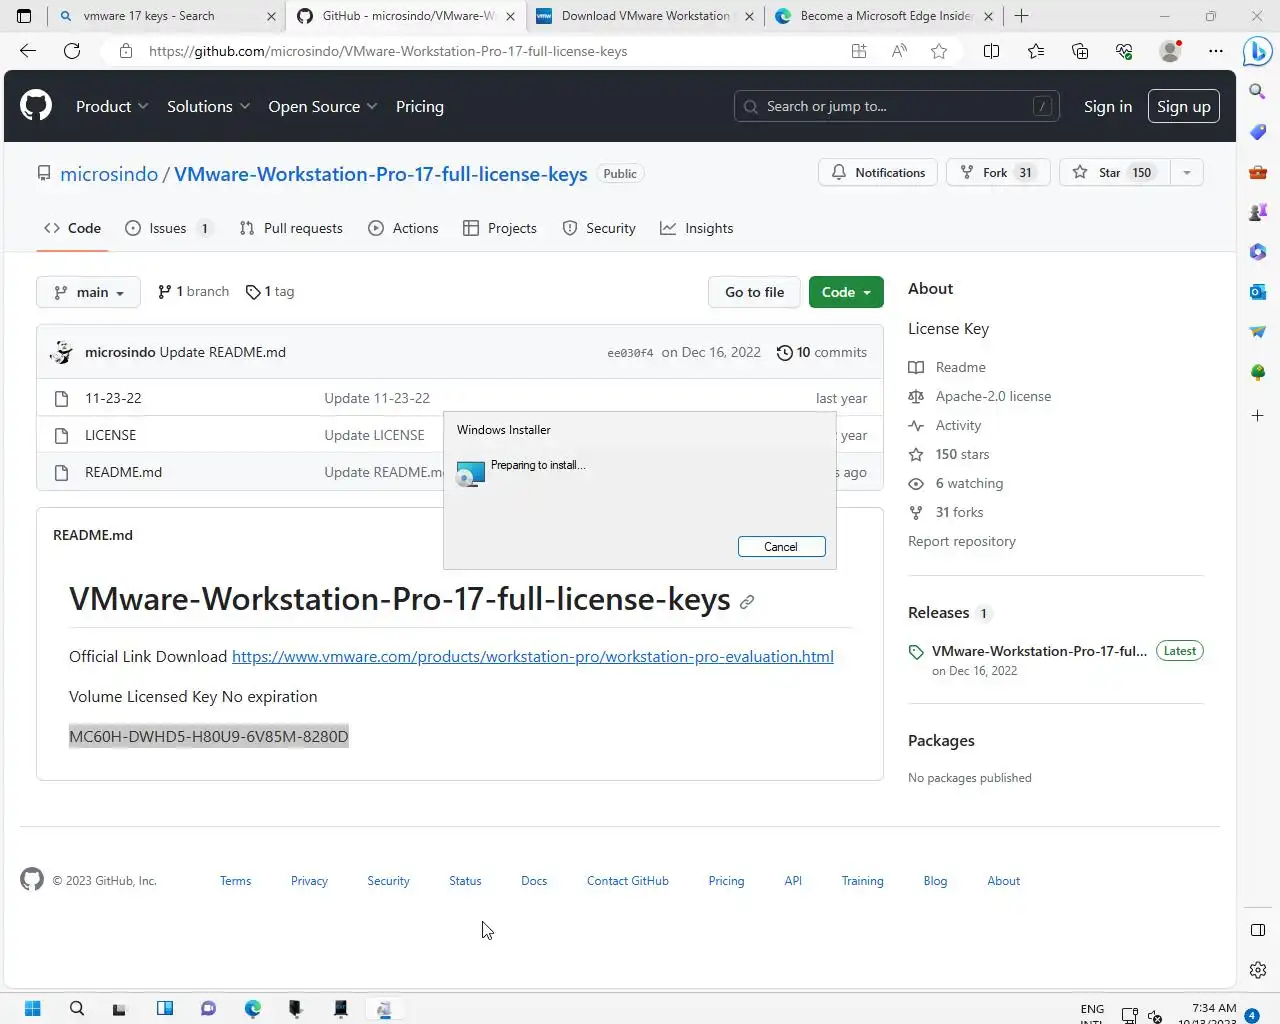Click Cancel in Windows Installer dialog

point(781,547)
